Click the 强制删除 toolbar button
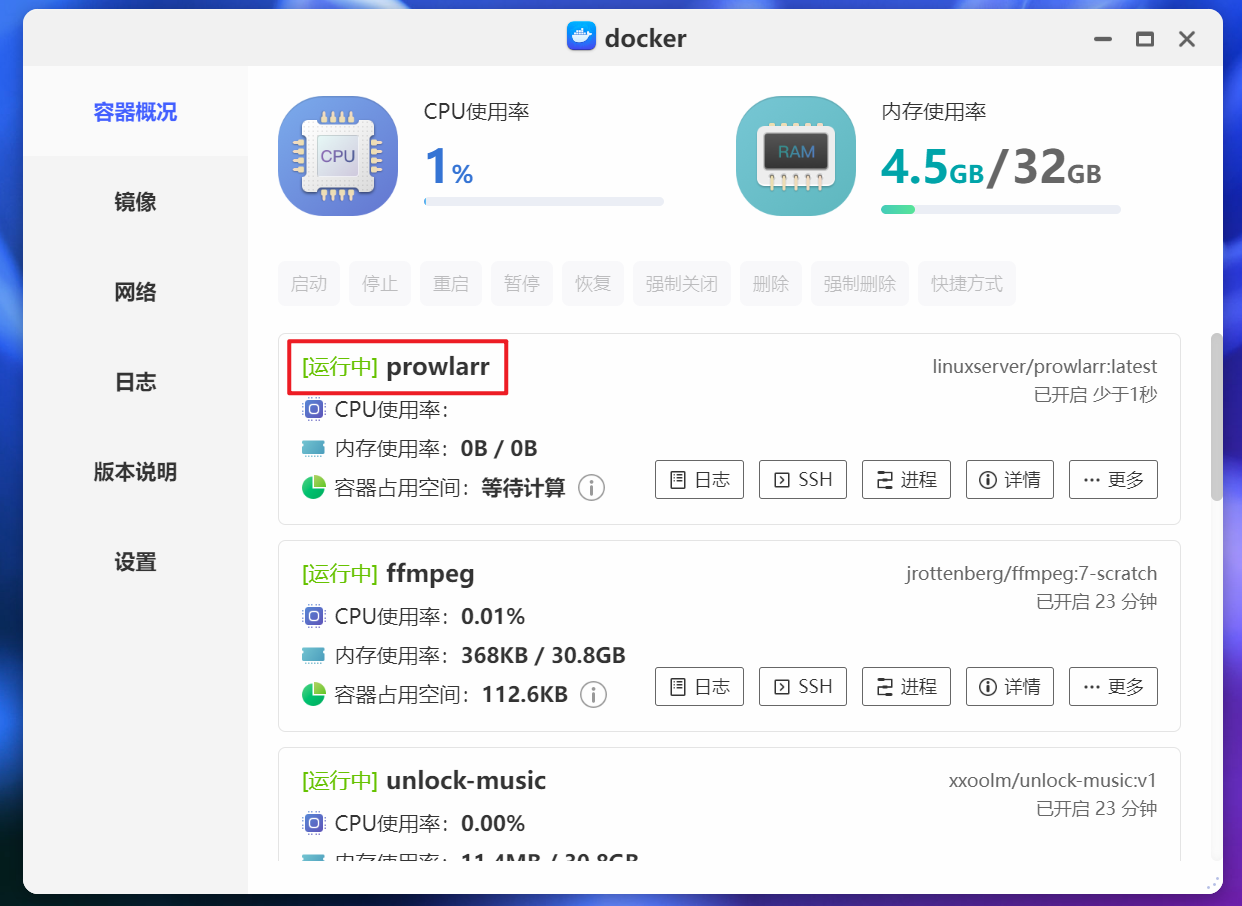Screen dimensions: 1242x906 pyautogui.click(x=860, y=284)
